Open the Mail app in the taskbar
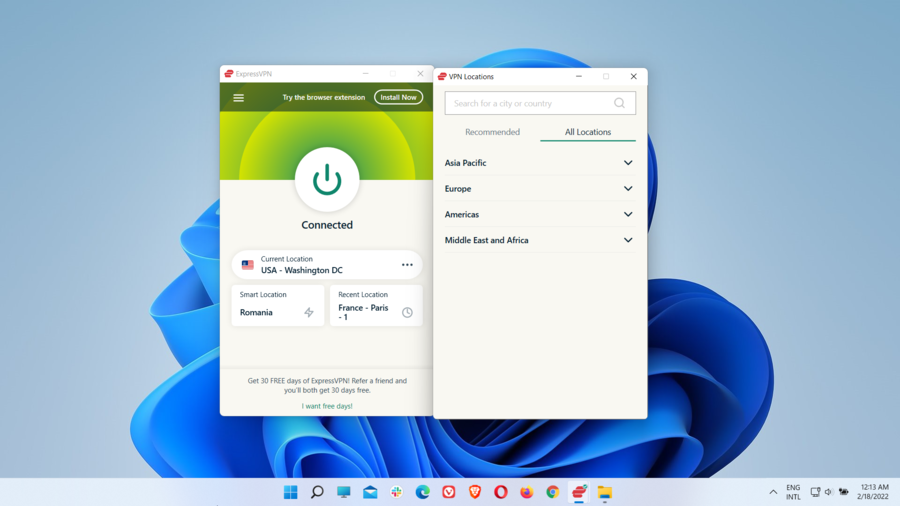 tap(370, 492)
